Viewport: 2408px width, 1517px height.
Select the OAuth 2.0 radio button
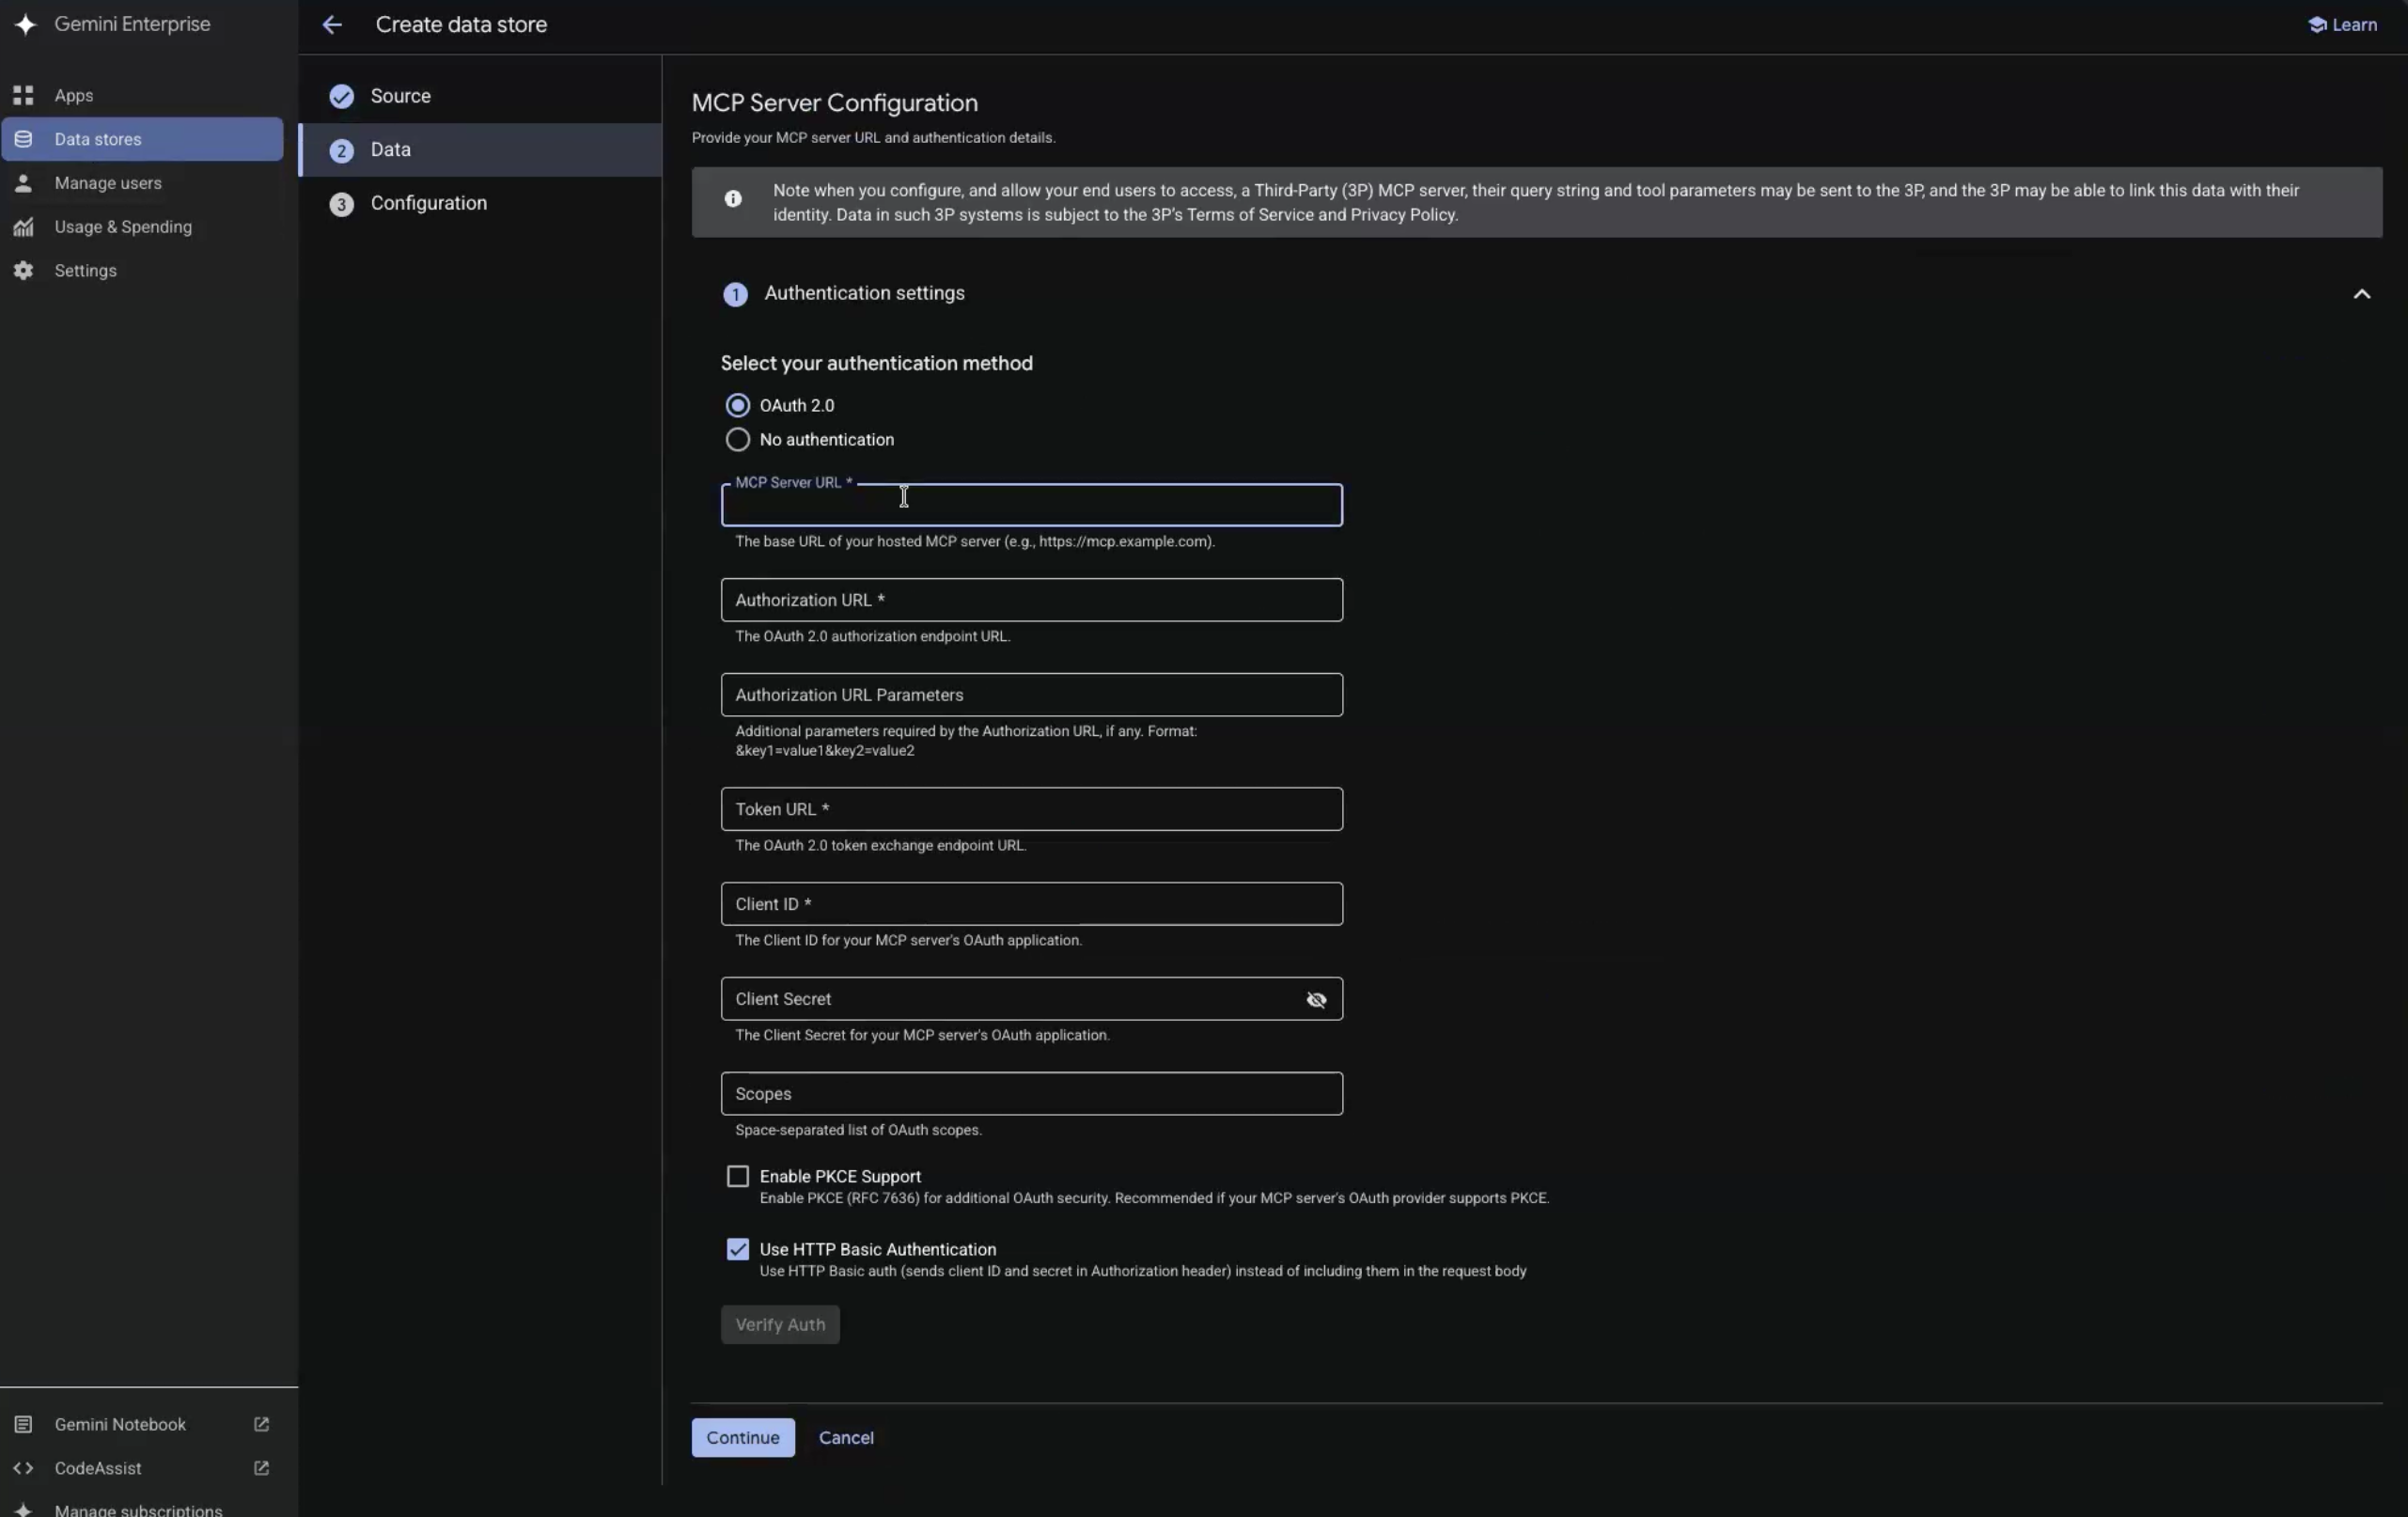tap(737, 405)
